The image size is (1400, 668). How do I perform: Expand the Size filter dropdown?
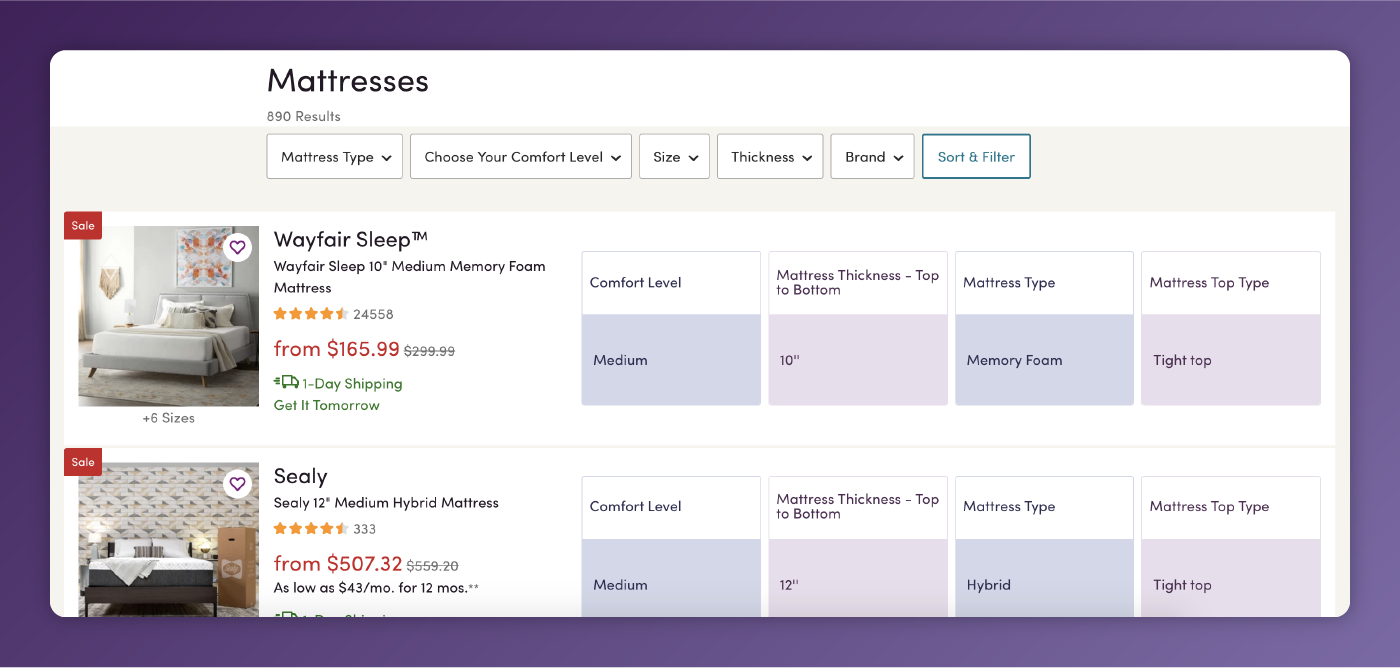(675, 157)
